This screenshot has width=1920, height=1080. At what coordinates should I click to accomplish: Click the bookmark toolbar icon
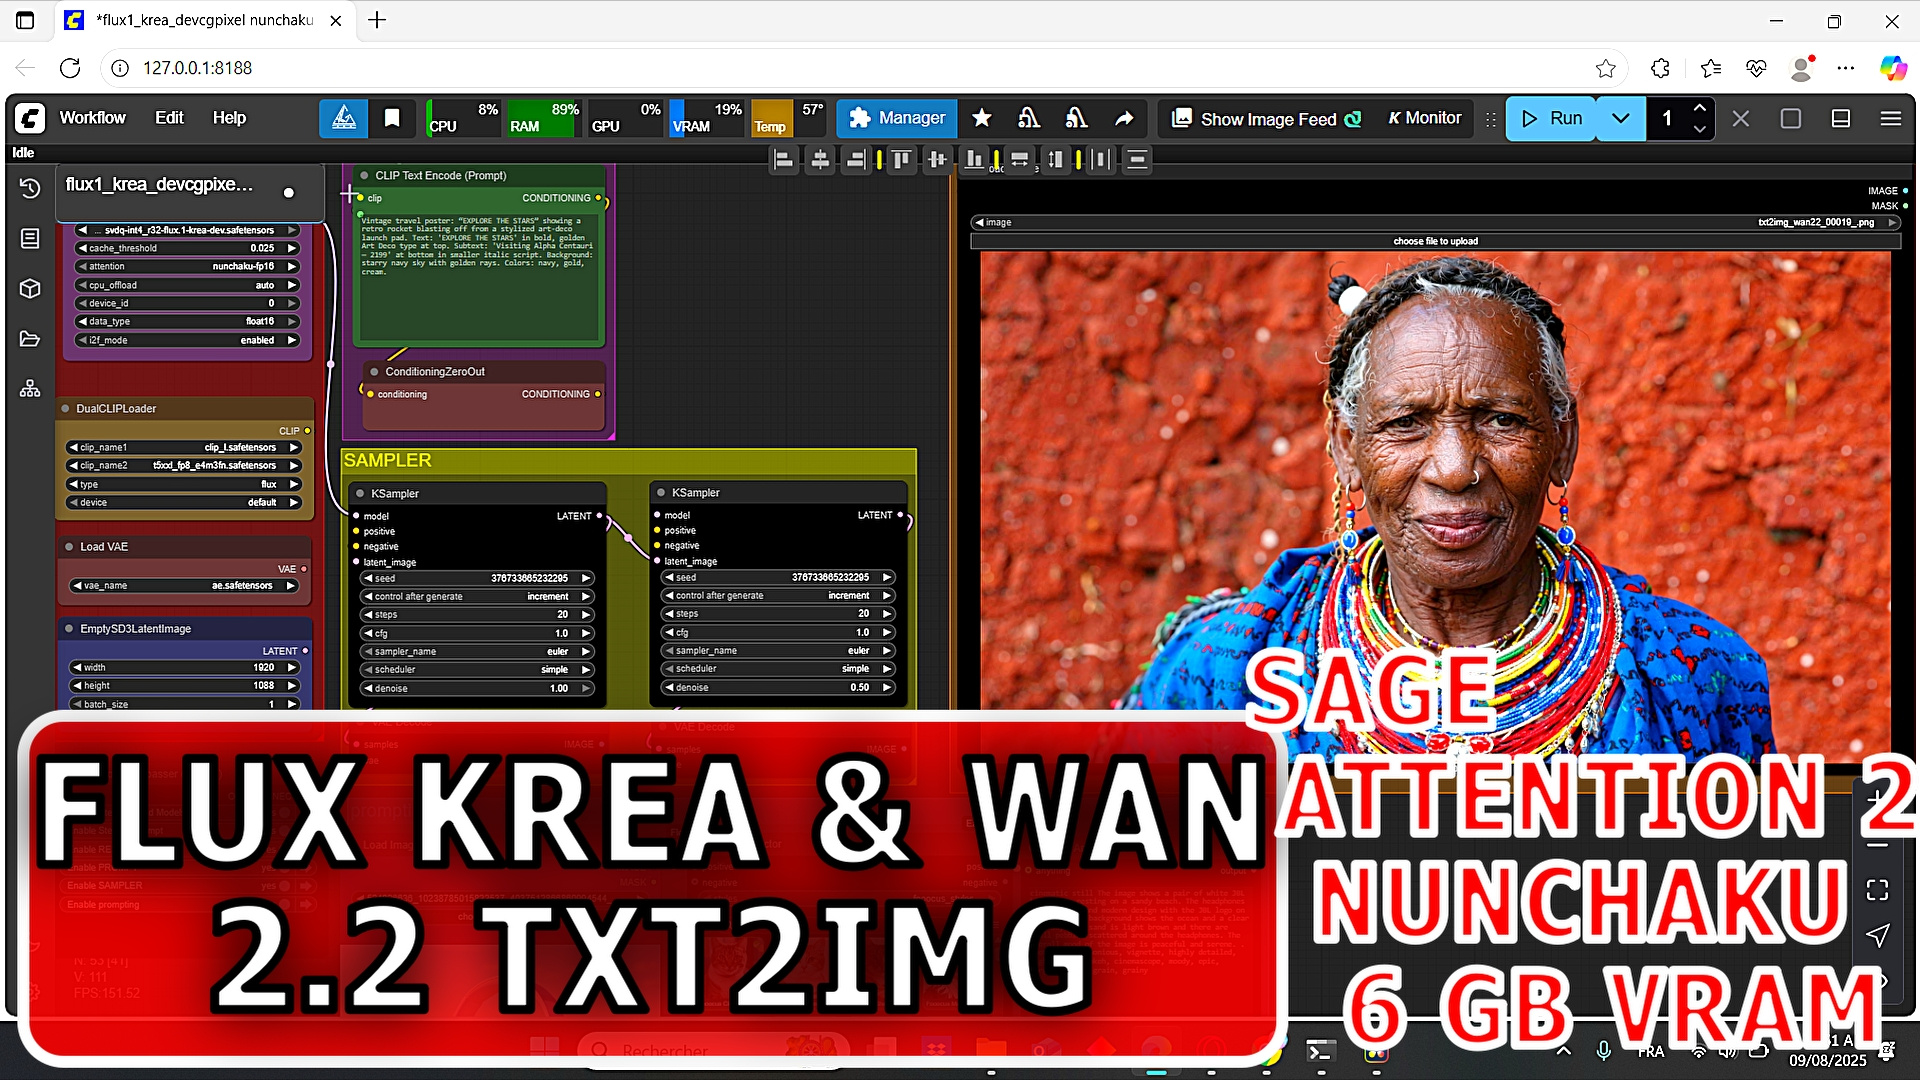(392, 118)
